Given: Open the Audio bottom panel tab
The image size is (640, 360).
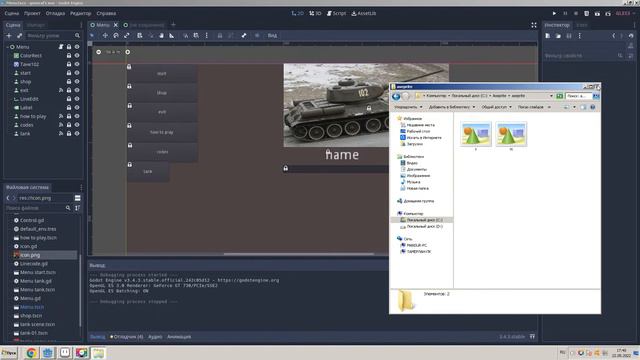Looking at the screenshot, I should pos(155,337).
